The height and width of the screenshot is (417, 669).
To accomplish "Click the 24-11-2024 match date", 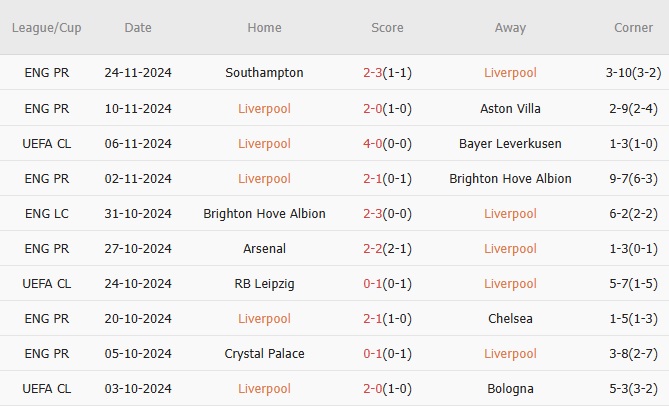I will pos(138,73).
